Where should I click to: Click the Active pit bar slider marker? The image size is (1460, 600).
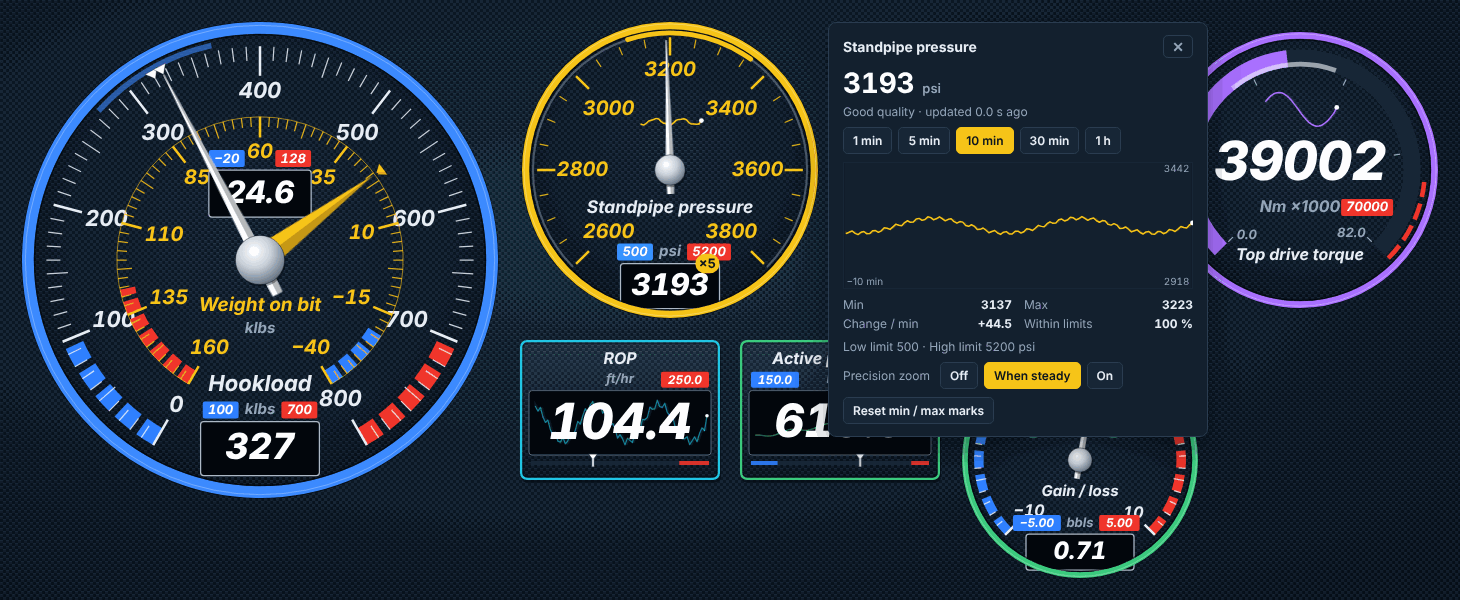(x=860, y=461)
